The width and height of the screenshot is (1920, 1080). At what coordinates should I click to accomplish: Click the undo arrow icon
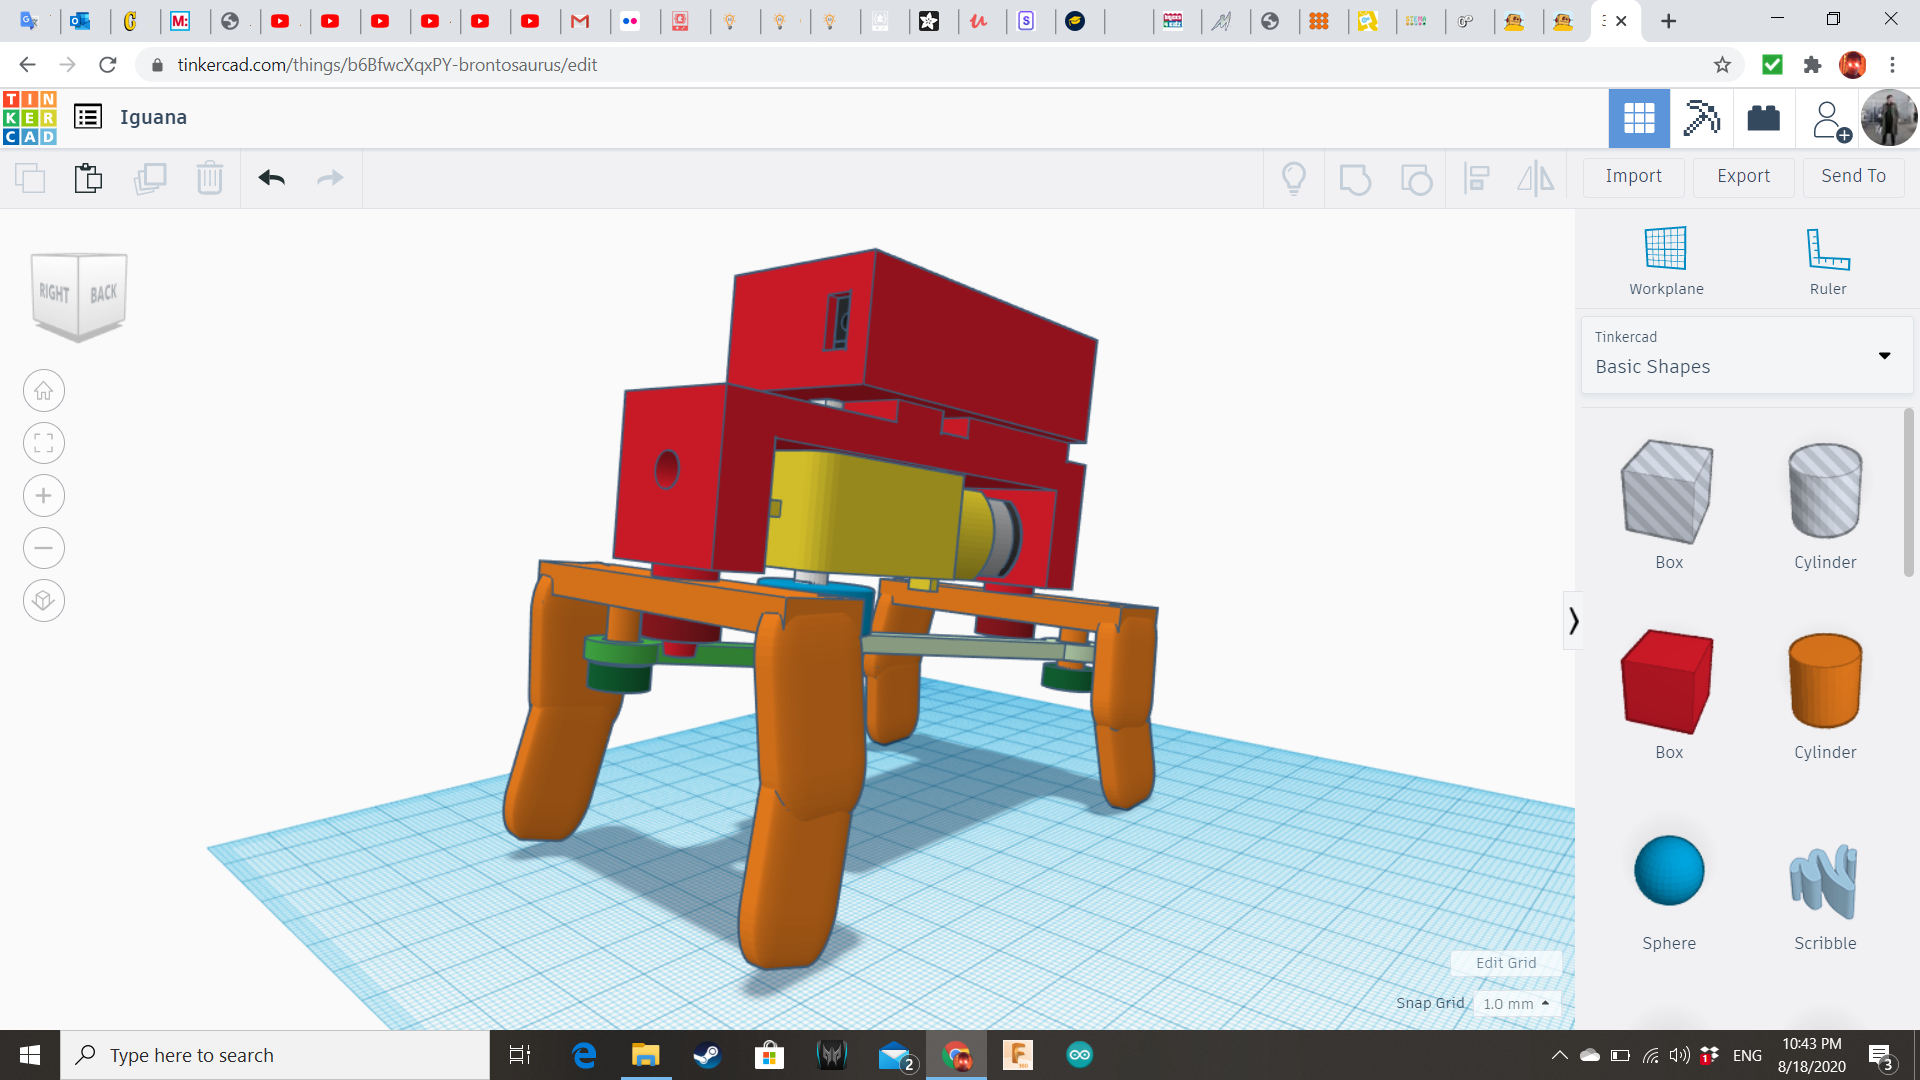click(271, 178)
